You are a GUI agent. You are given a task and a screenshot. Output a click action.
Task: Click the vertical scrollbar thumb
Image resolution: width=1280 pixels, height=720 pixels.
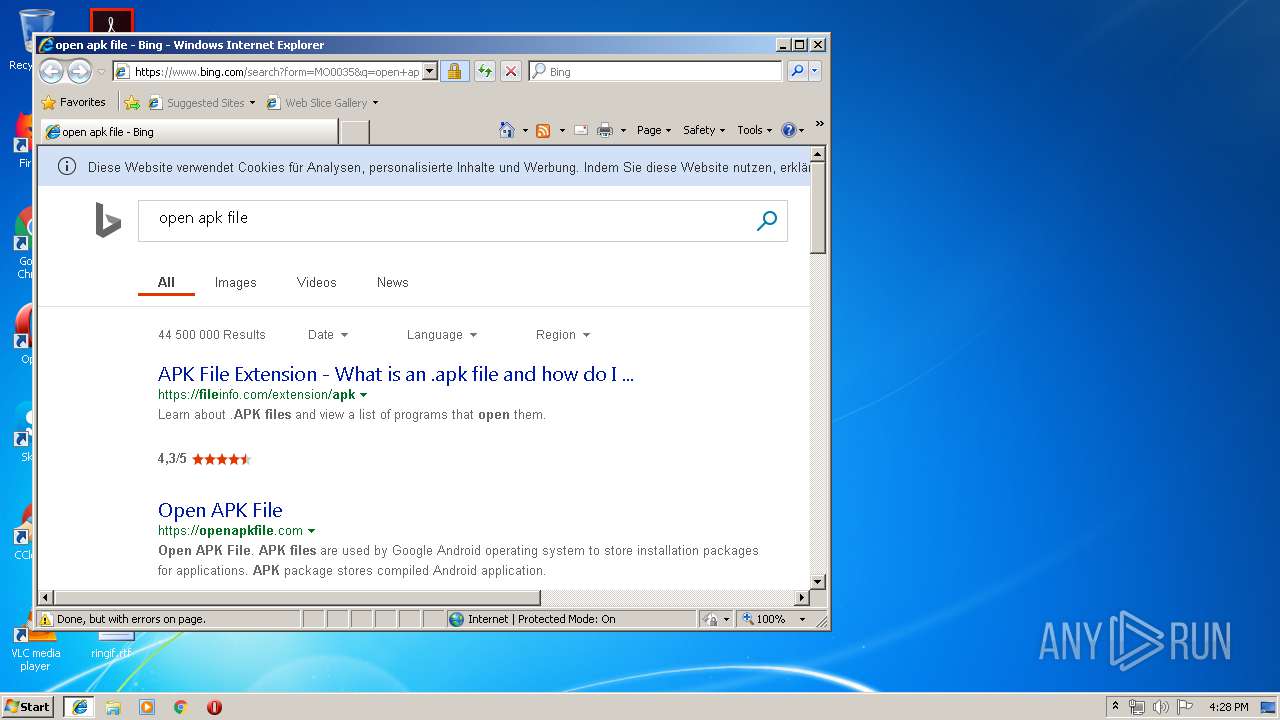[x=818, y=208]
